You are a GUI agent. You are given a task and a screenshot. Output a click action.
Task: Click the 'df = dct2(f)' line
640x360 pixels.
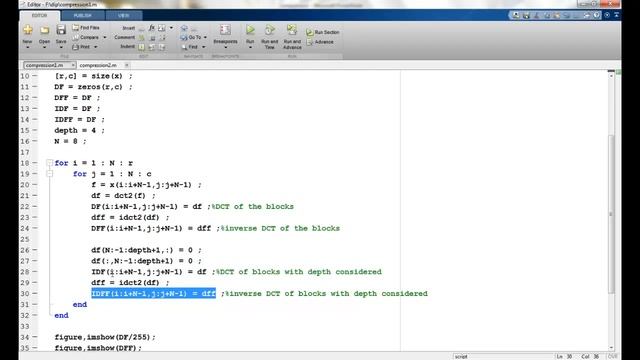tap(123, 196)
